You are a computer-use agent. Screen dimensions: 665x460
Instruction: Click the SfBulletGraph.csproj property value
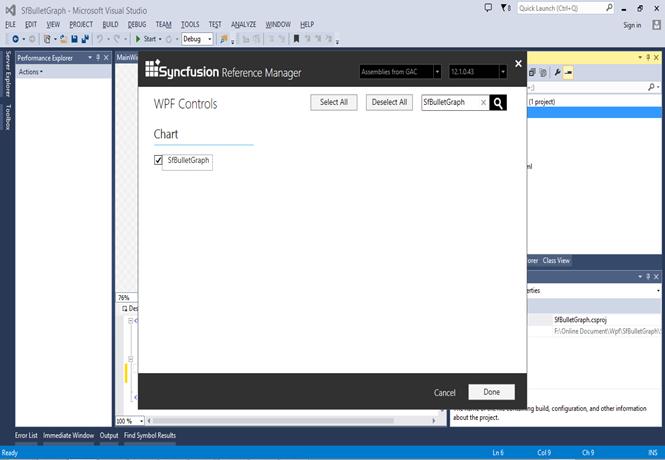pos(580,320)
